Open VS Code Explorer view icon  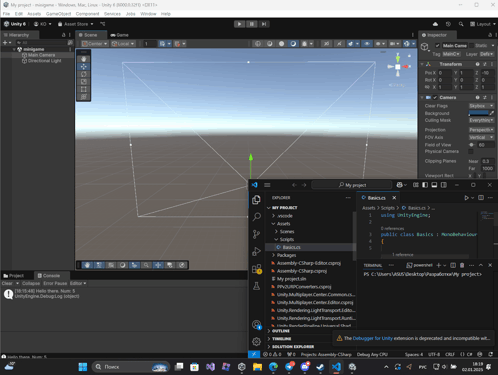point(256,199)
